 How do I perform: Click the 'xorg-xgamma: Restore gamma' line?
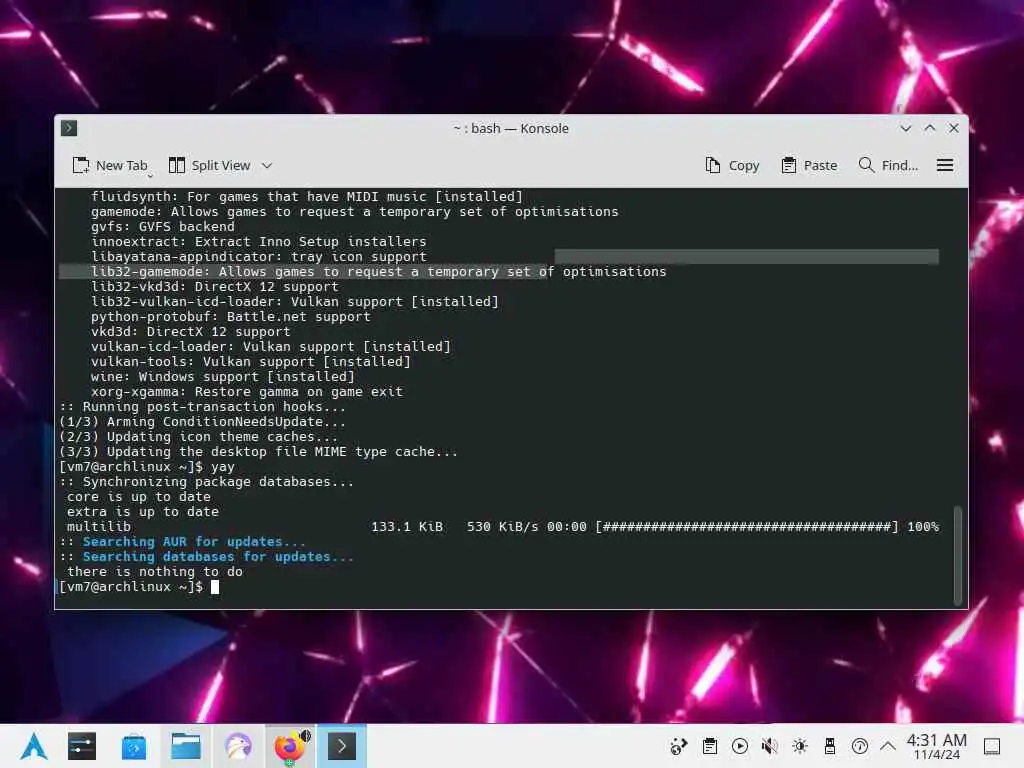[247, 392]
